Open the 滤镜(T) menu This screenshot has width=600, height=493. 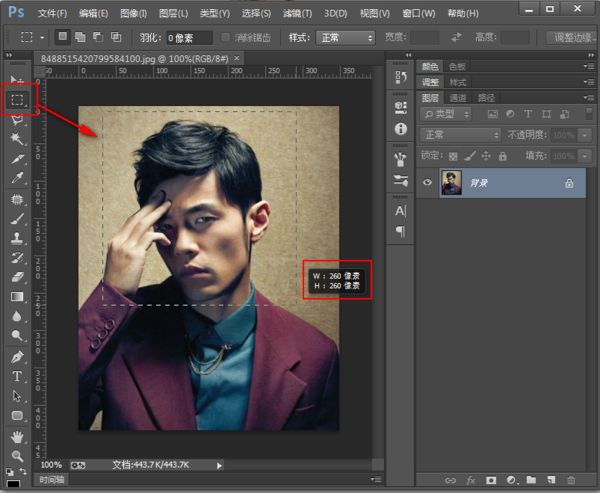point(297,13)
